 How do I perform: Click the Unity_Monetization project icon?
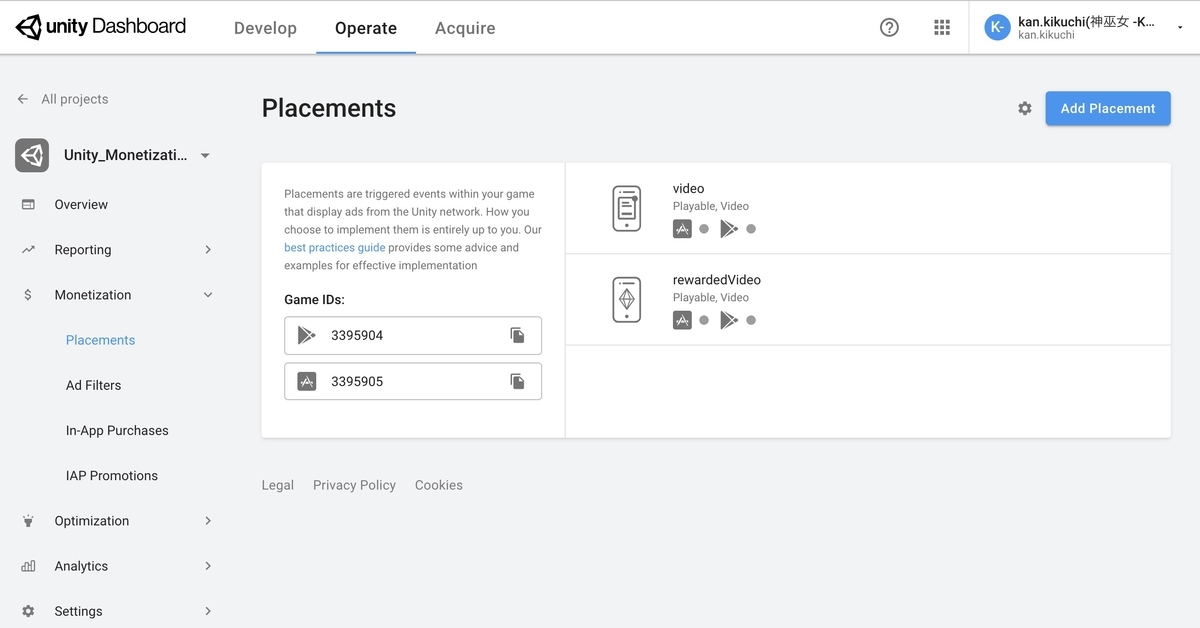[32, 155]
